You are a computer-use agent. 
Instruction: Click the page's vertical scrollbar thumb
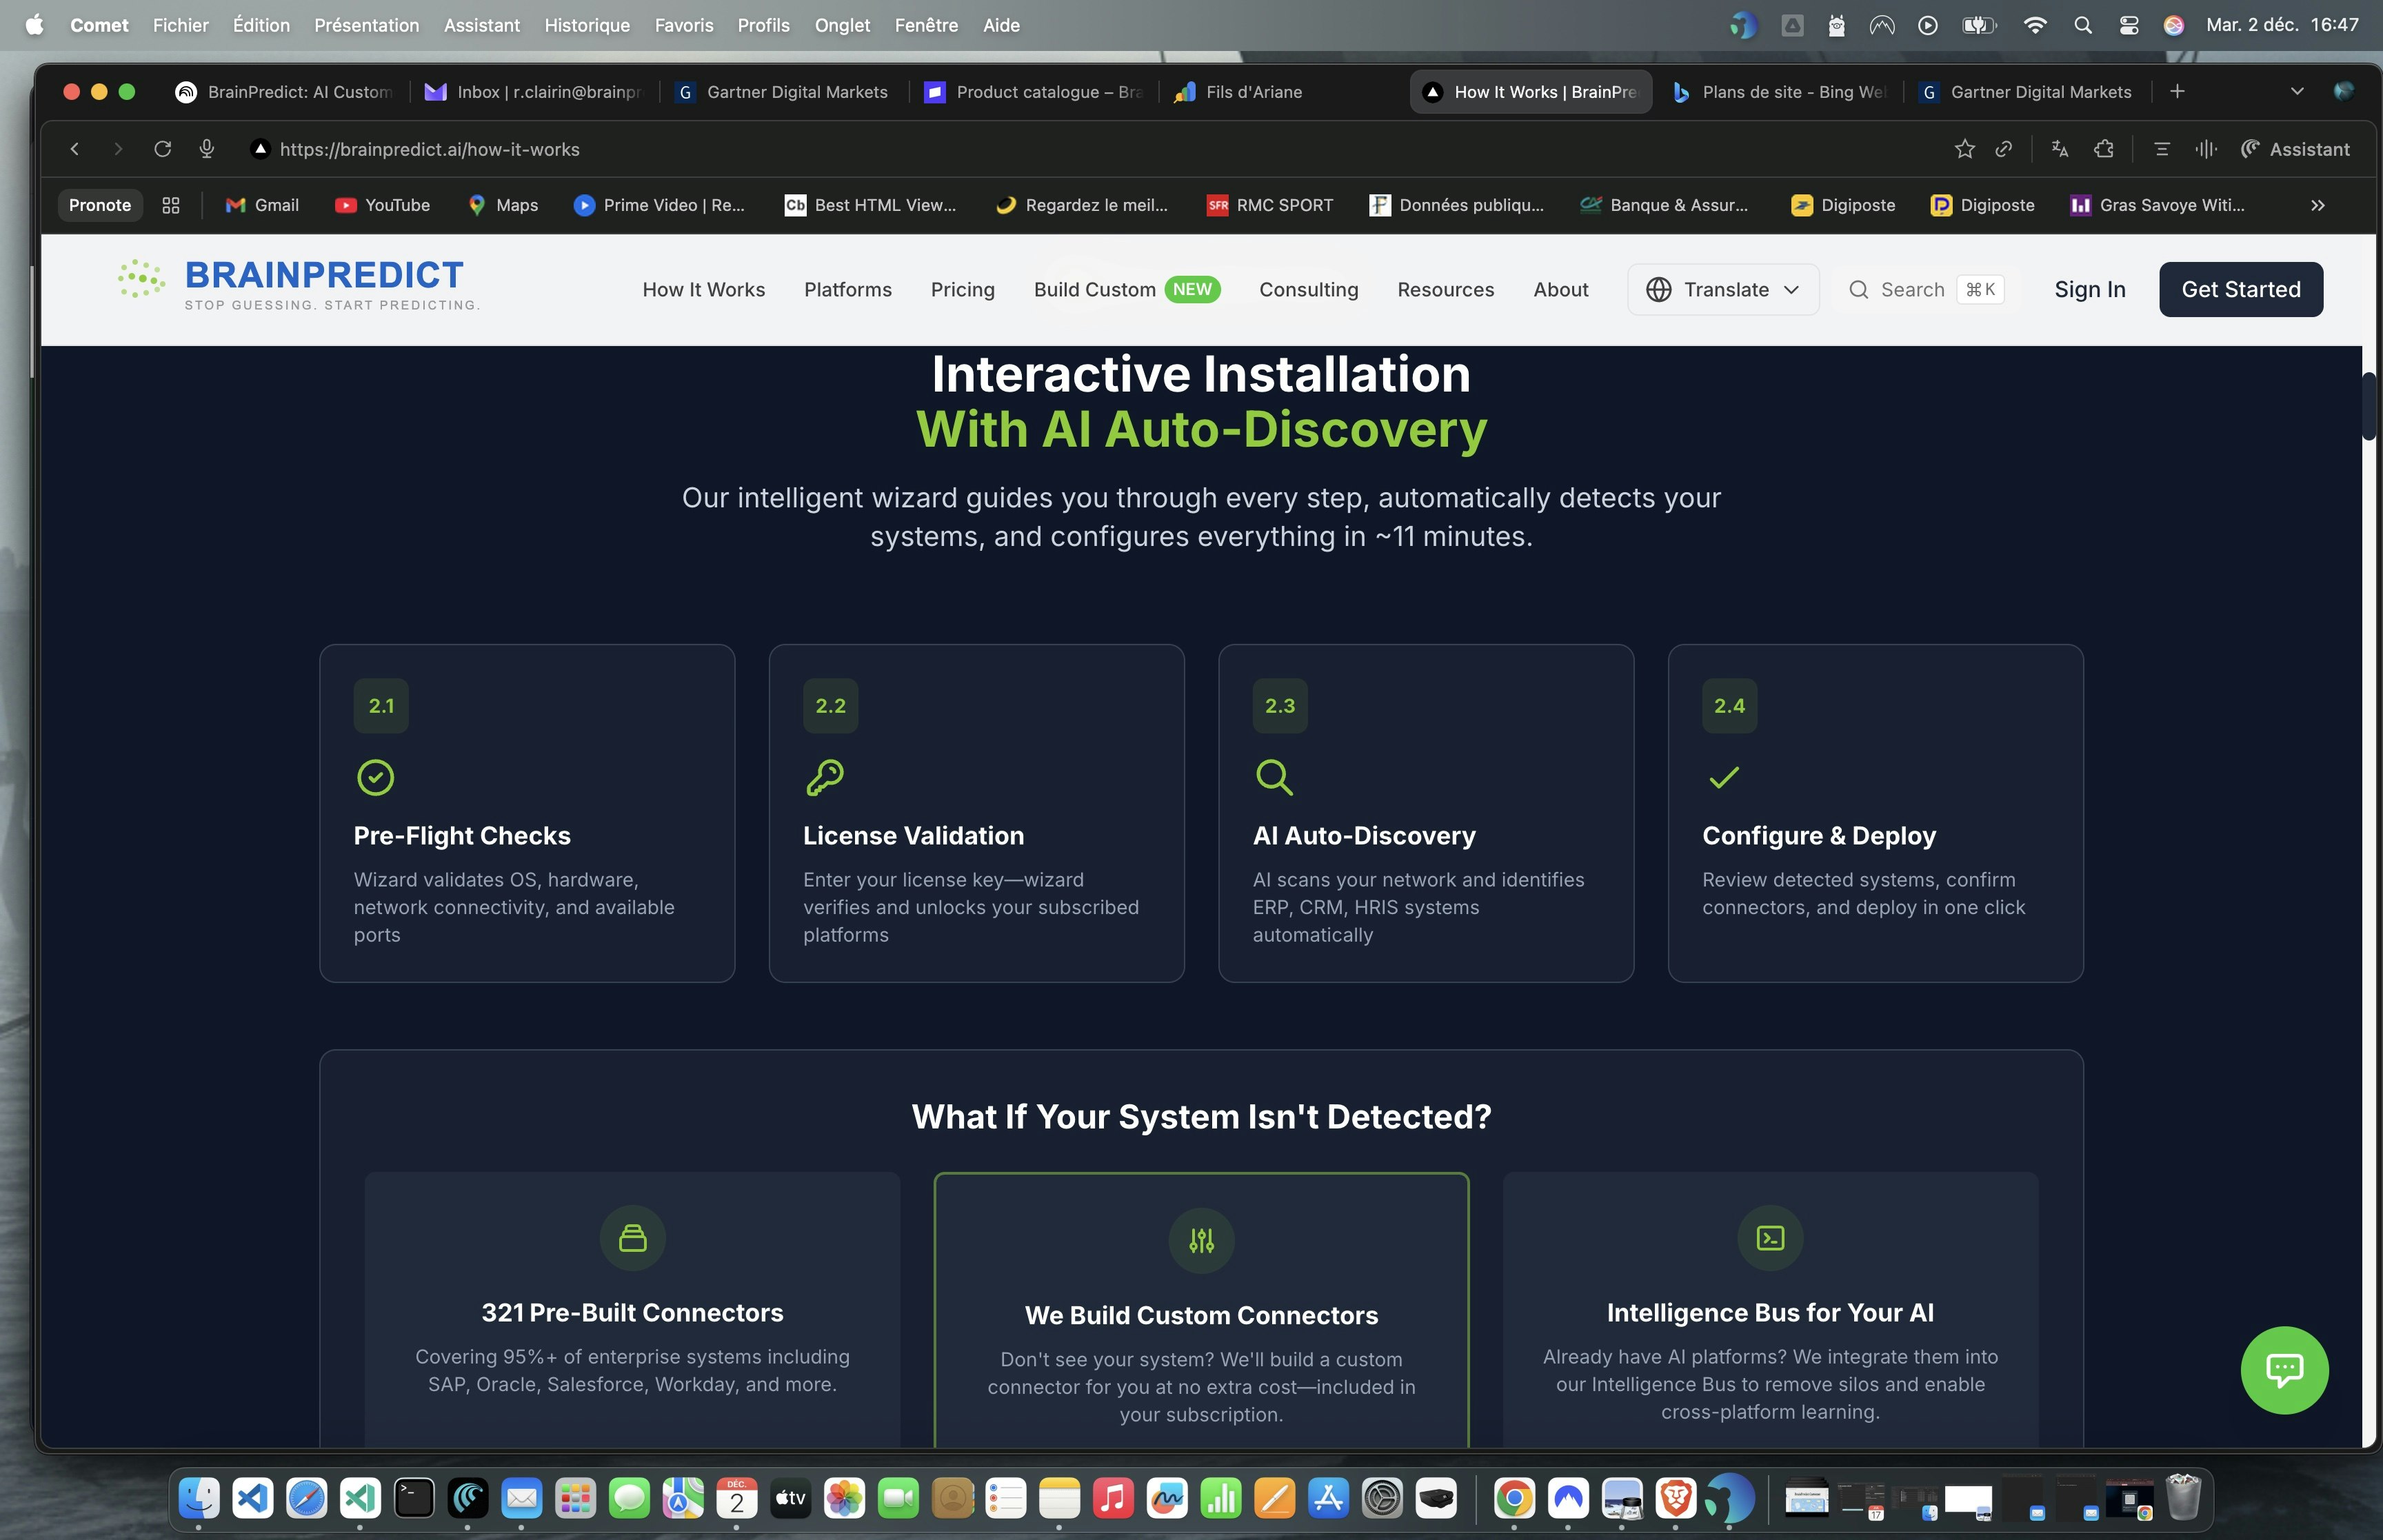click(2368, 405)
